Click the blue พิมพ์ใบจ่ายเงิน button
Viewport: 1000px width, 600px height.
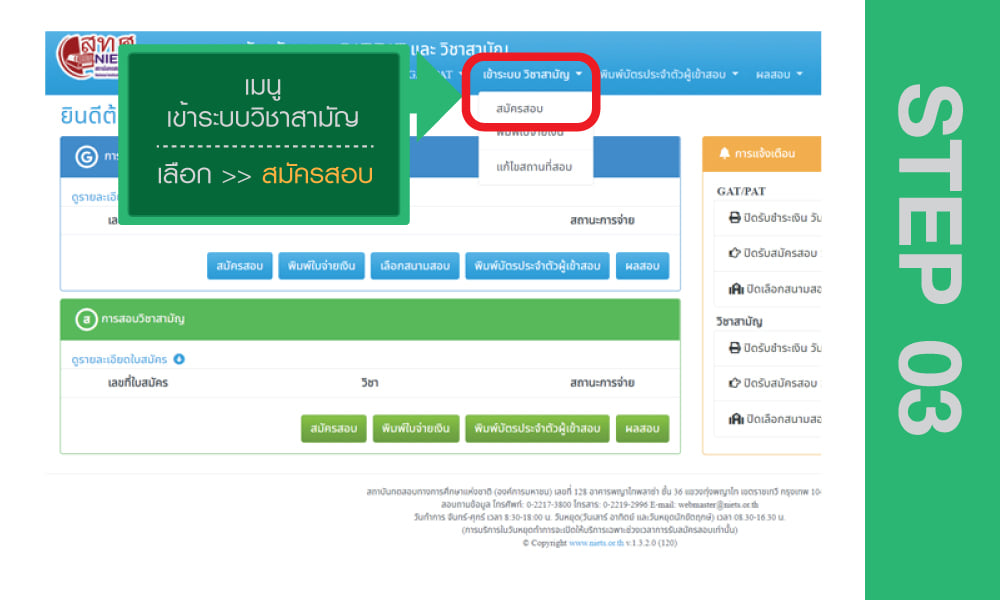pos(321,266)
